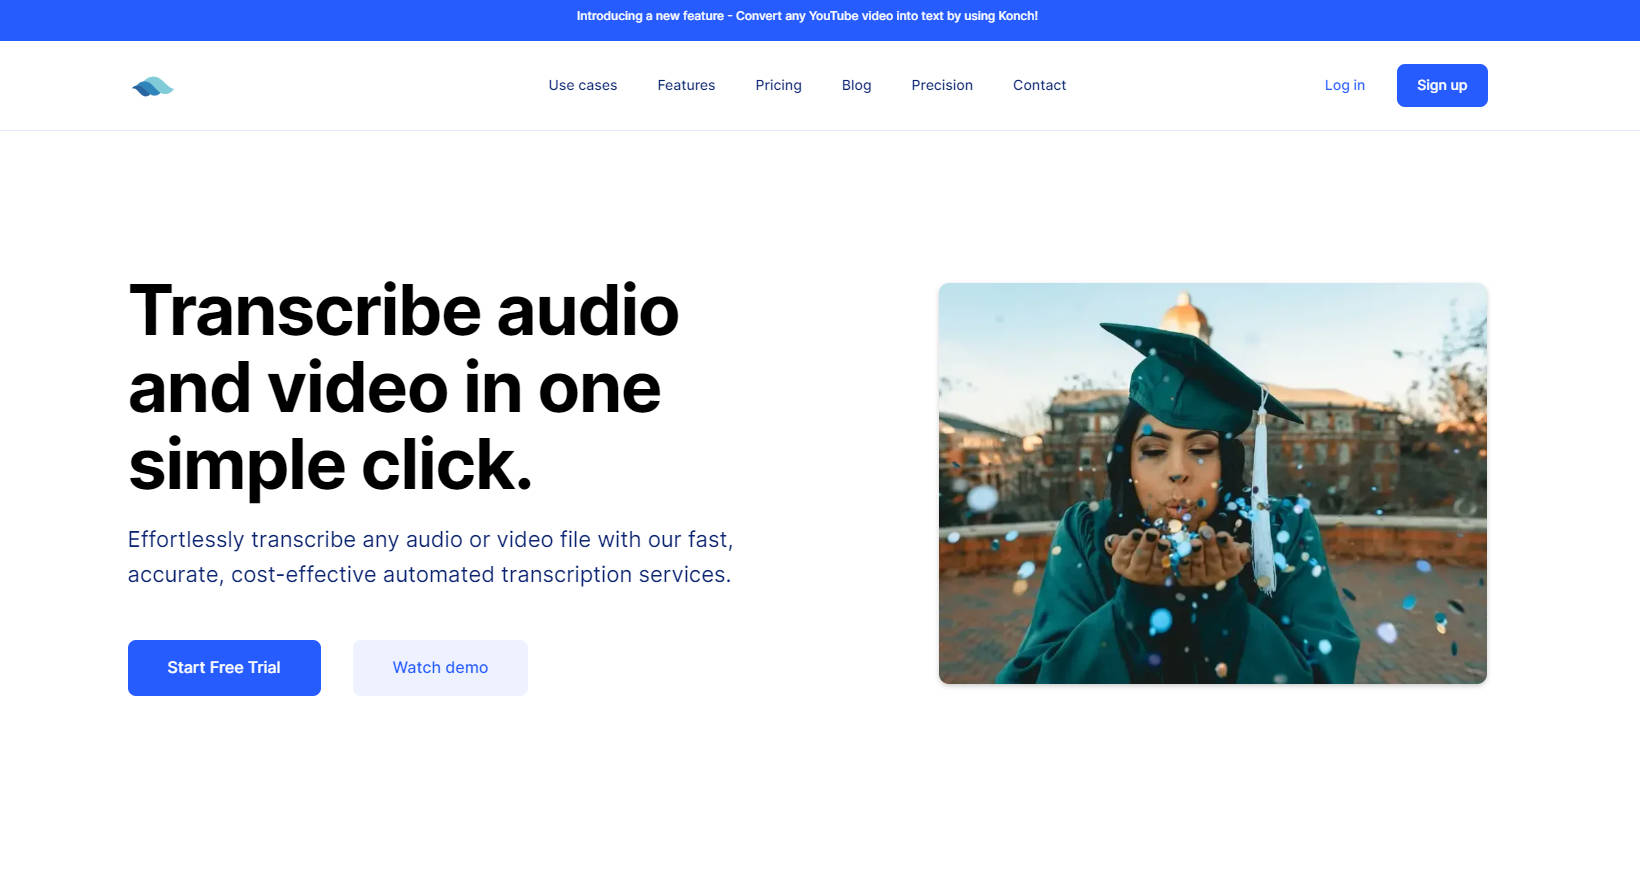This screenshot has width=1640, height=885.
Task: Click the white tassel hanging from the cap
Action: click(x=1262, y=500)
